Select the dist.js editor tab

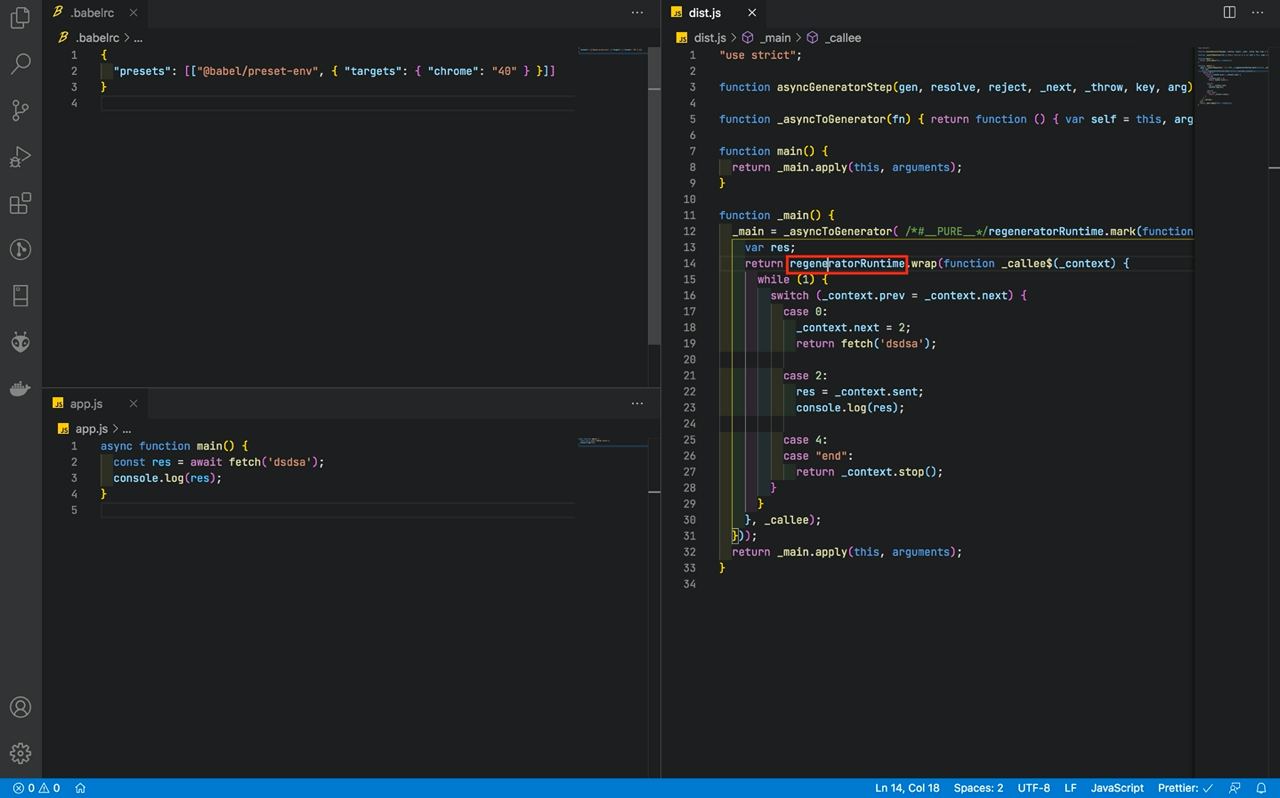(x=704, y=13)
